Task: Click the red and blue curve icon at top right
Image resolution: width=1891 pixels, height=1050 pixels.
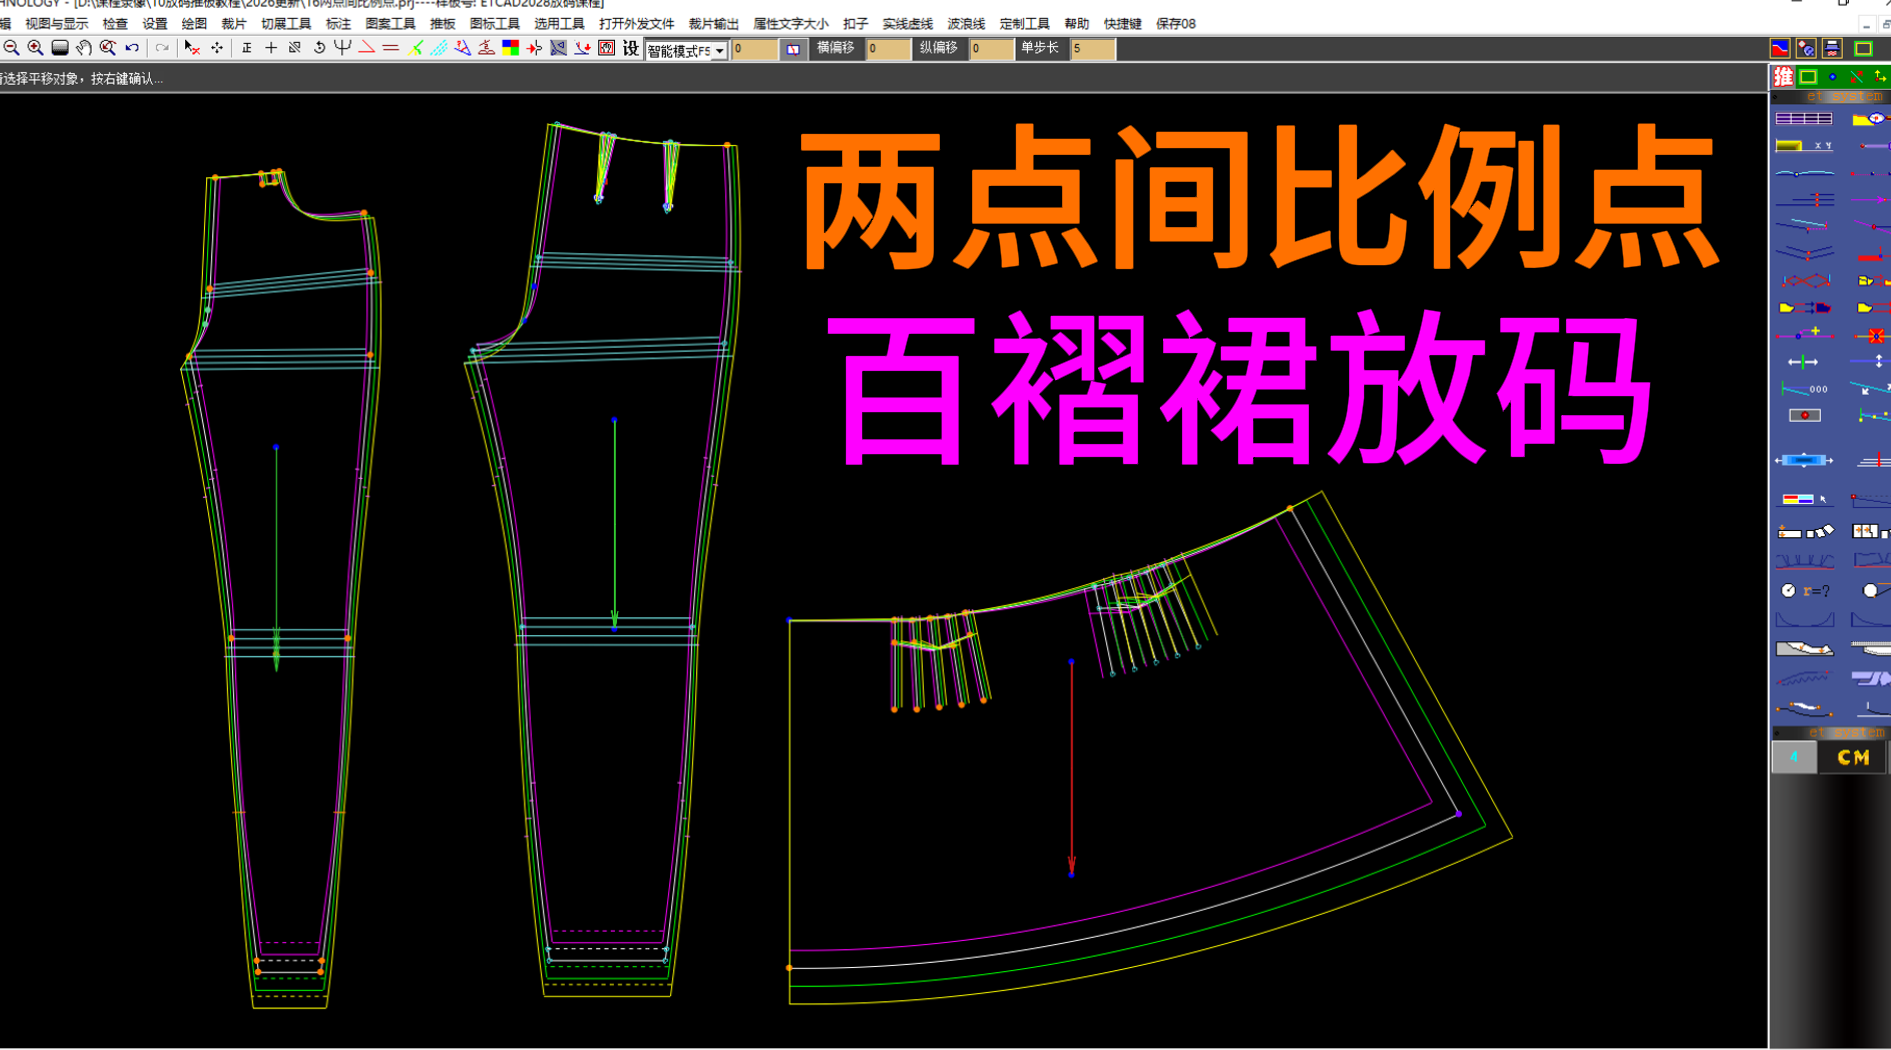Action: pyautogui.click(x=1780, y=48)
